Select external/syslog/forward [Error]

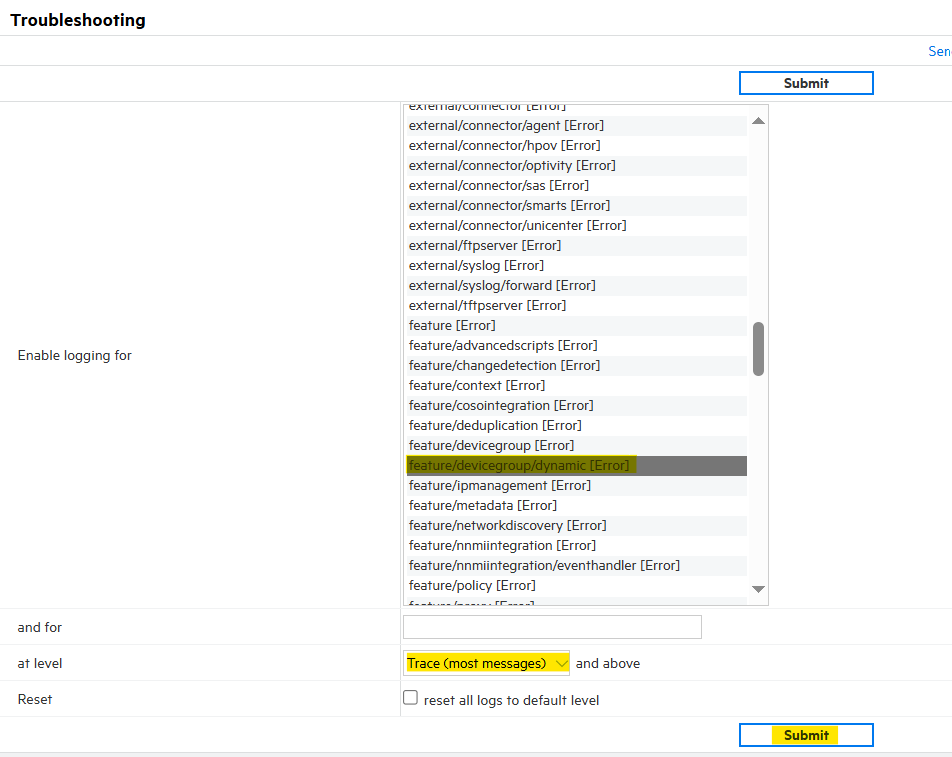pos(576,286)
